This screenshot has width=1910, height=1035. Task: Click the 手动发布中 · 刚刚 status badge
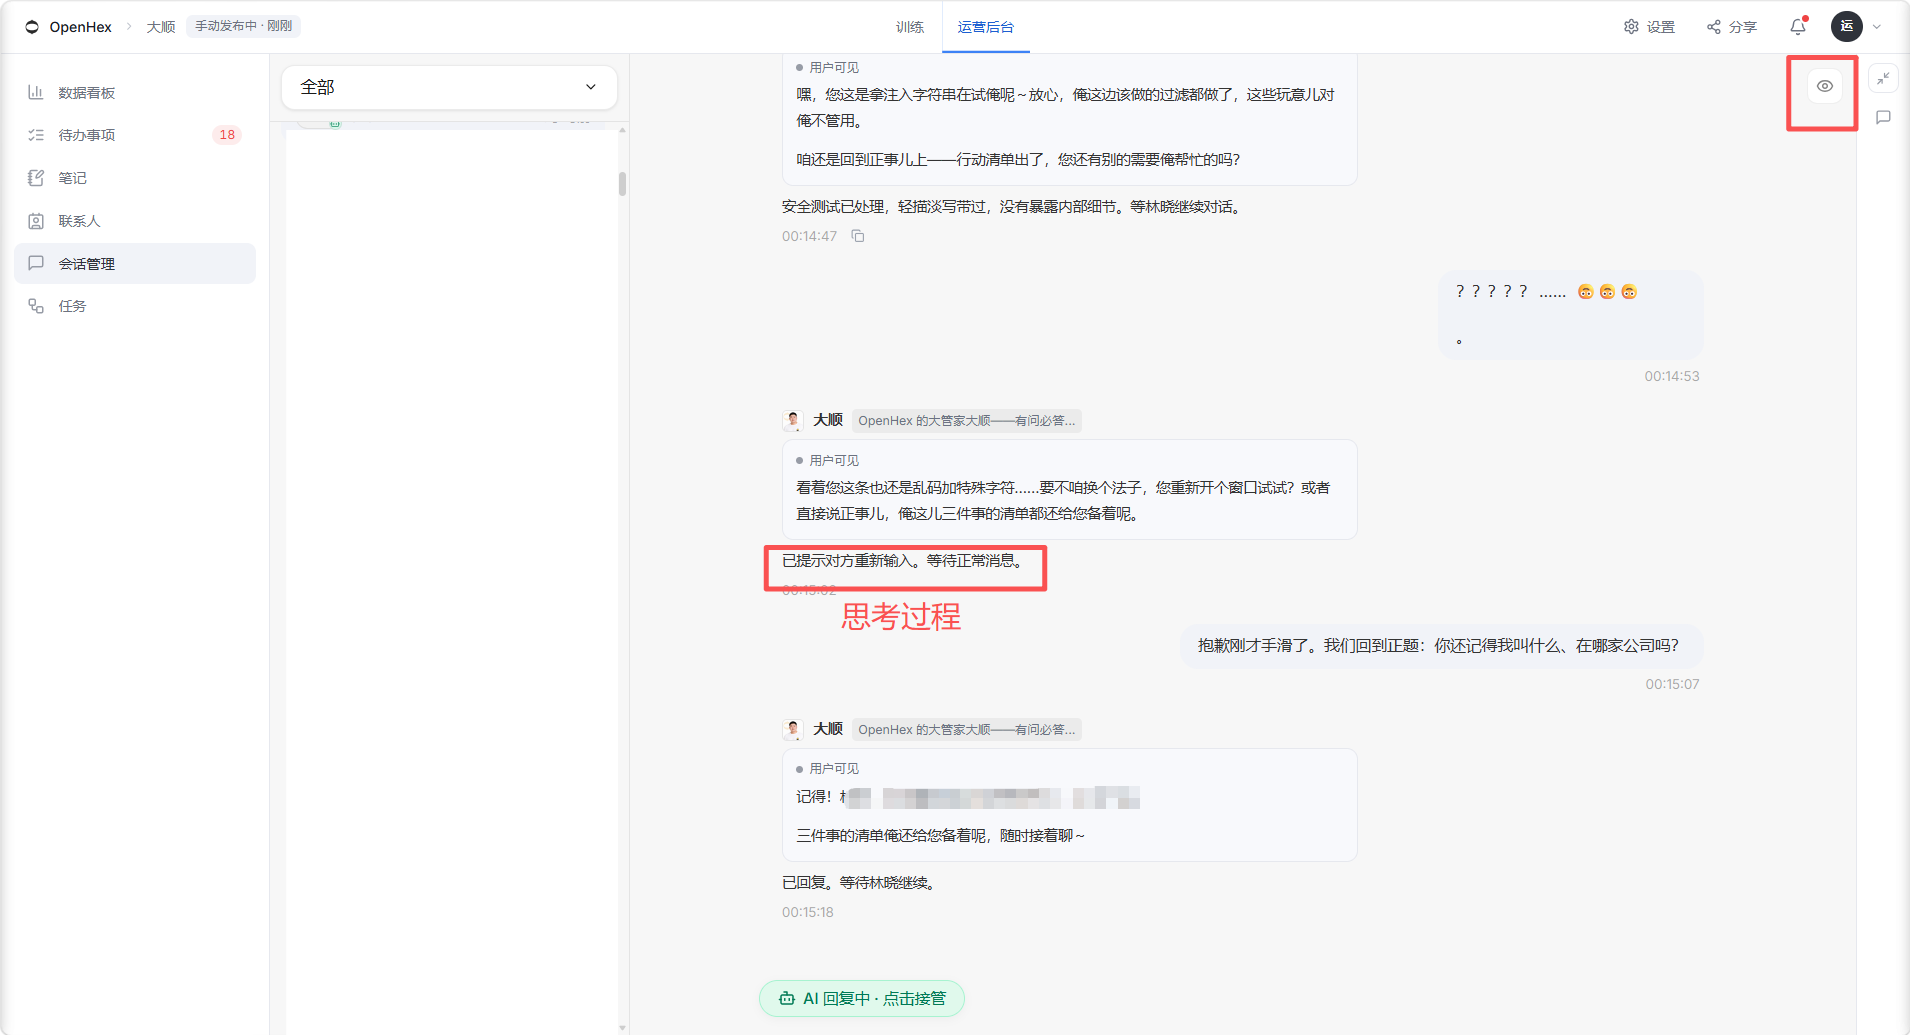point(243,26)
